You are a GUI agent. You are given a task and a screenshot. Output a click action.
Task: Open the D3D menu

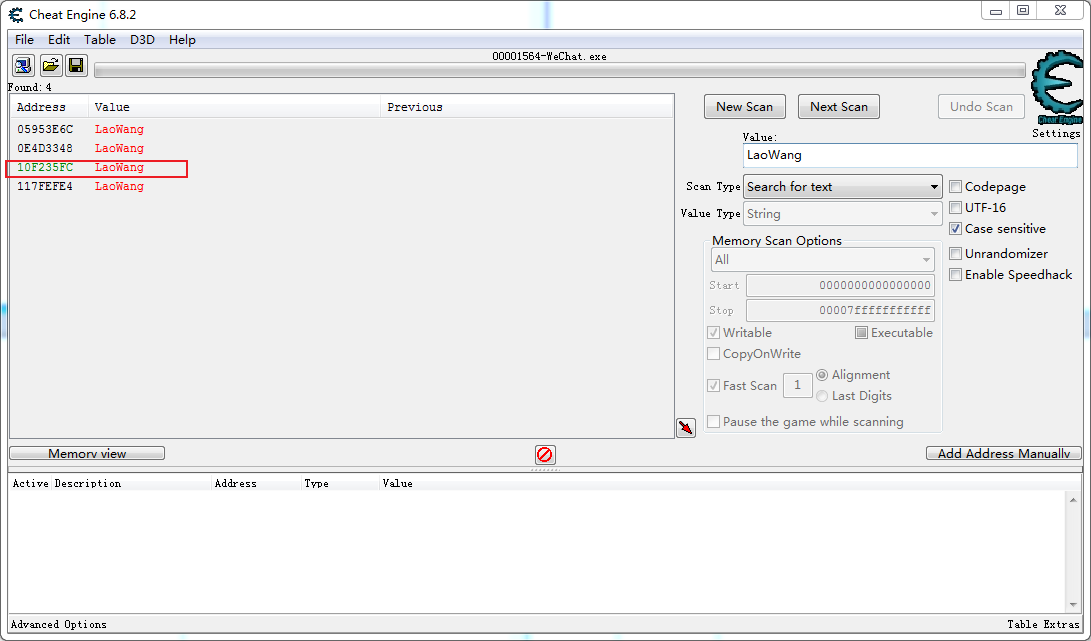[142, 40]
